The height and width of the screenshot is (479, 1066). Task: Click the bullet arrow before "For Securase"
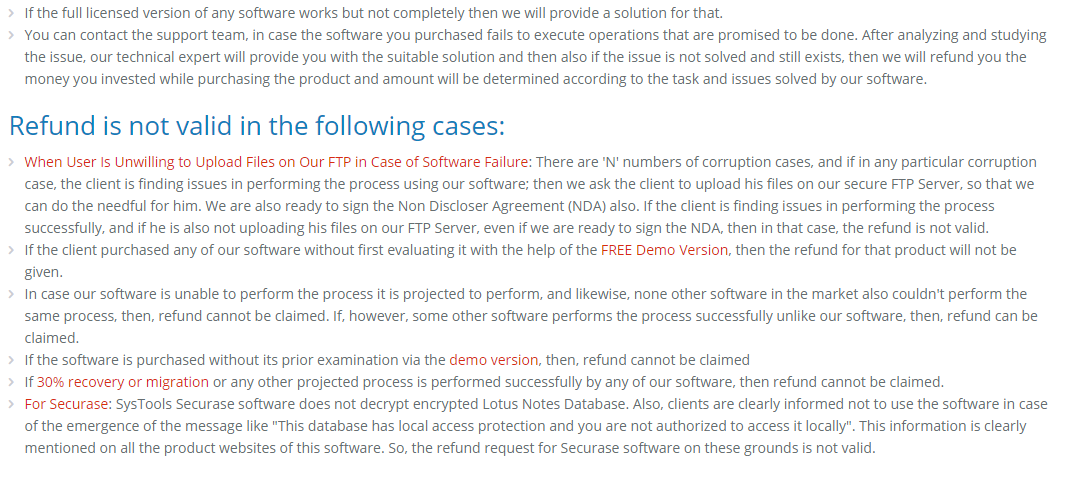[11, 404]
